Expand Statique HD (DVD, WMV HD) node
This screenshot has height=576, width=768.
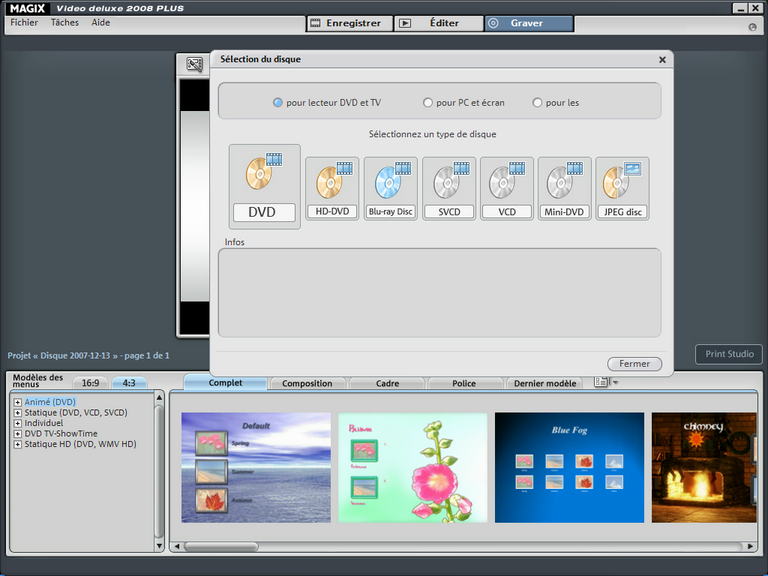point(18,445)
